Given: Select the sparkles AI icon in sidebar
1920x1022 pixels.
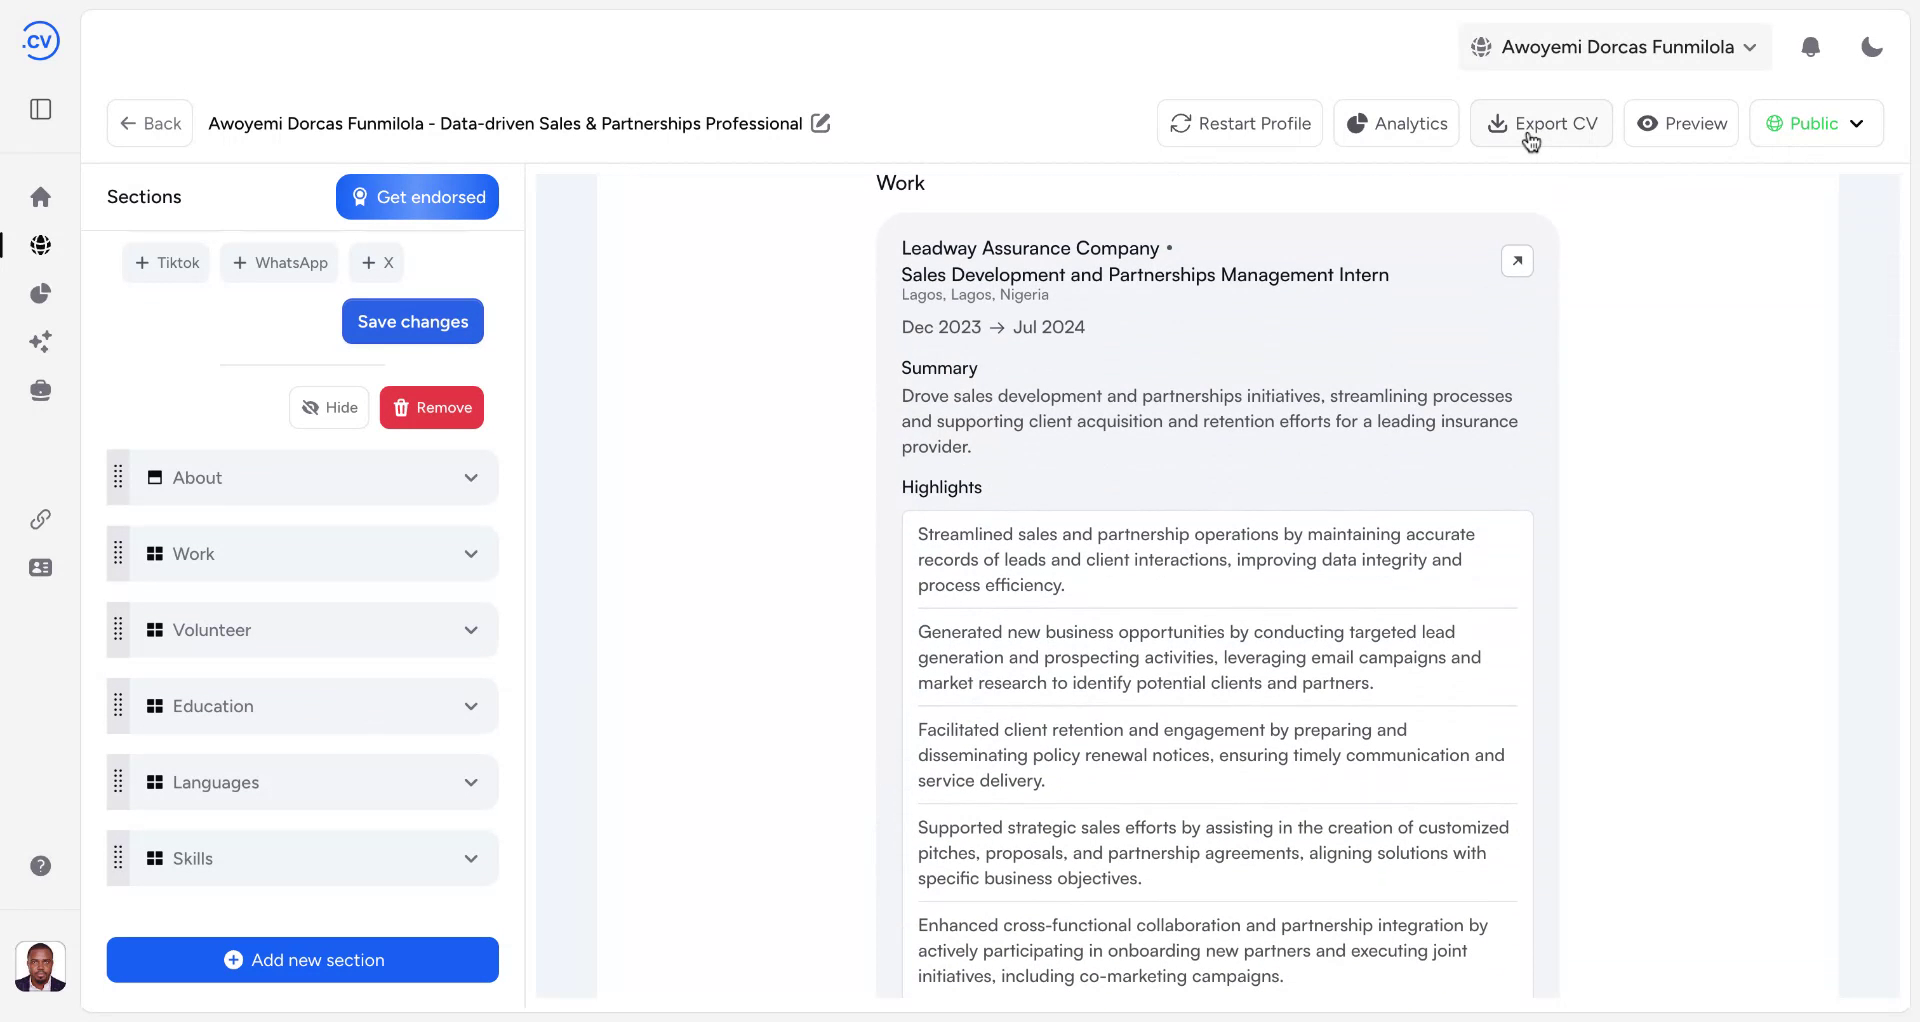Looking at the screenshot, I should [x=40, y=341].
